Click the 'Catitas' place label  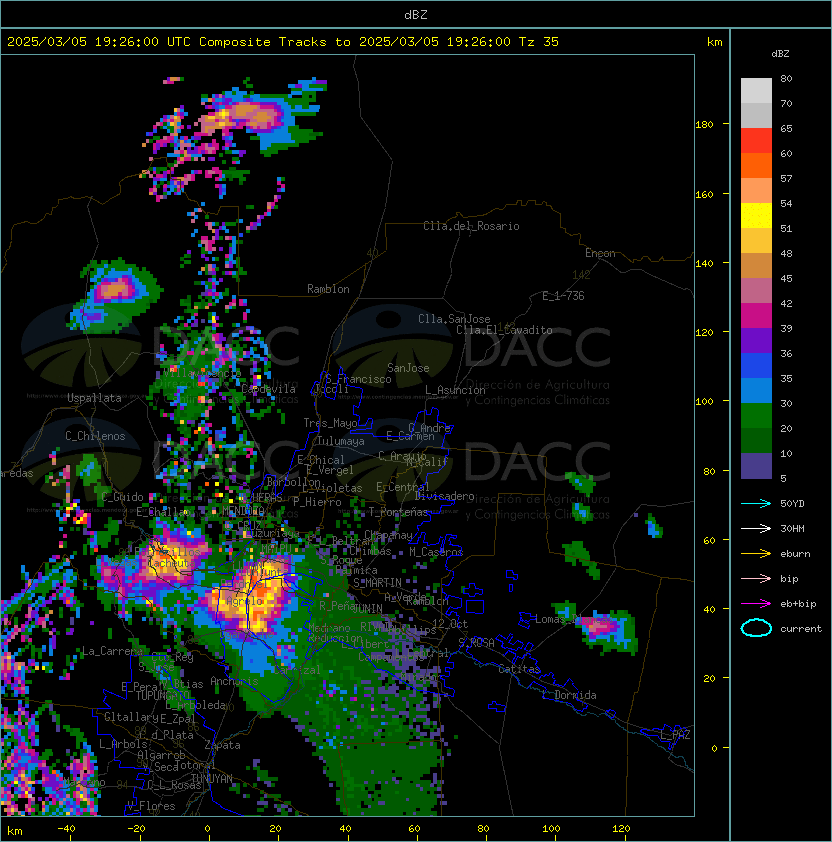click(519, 669)
